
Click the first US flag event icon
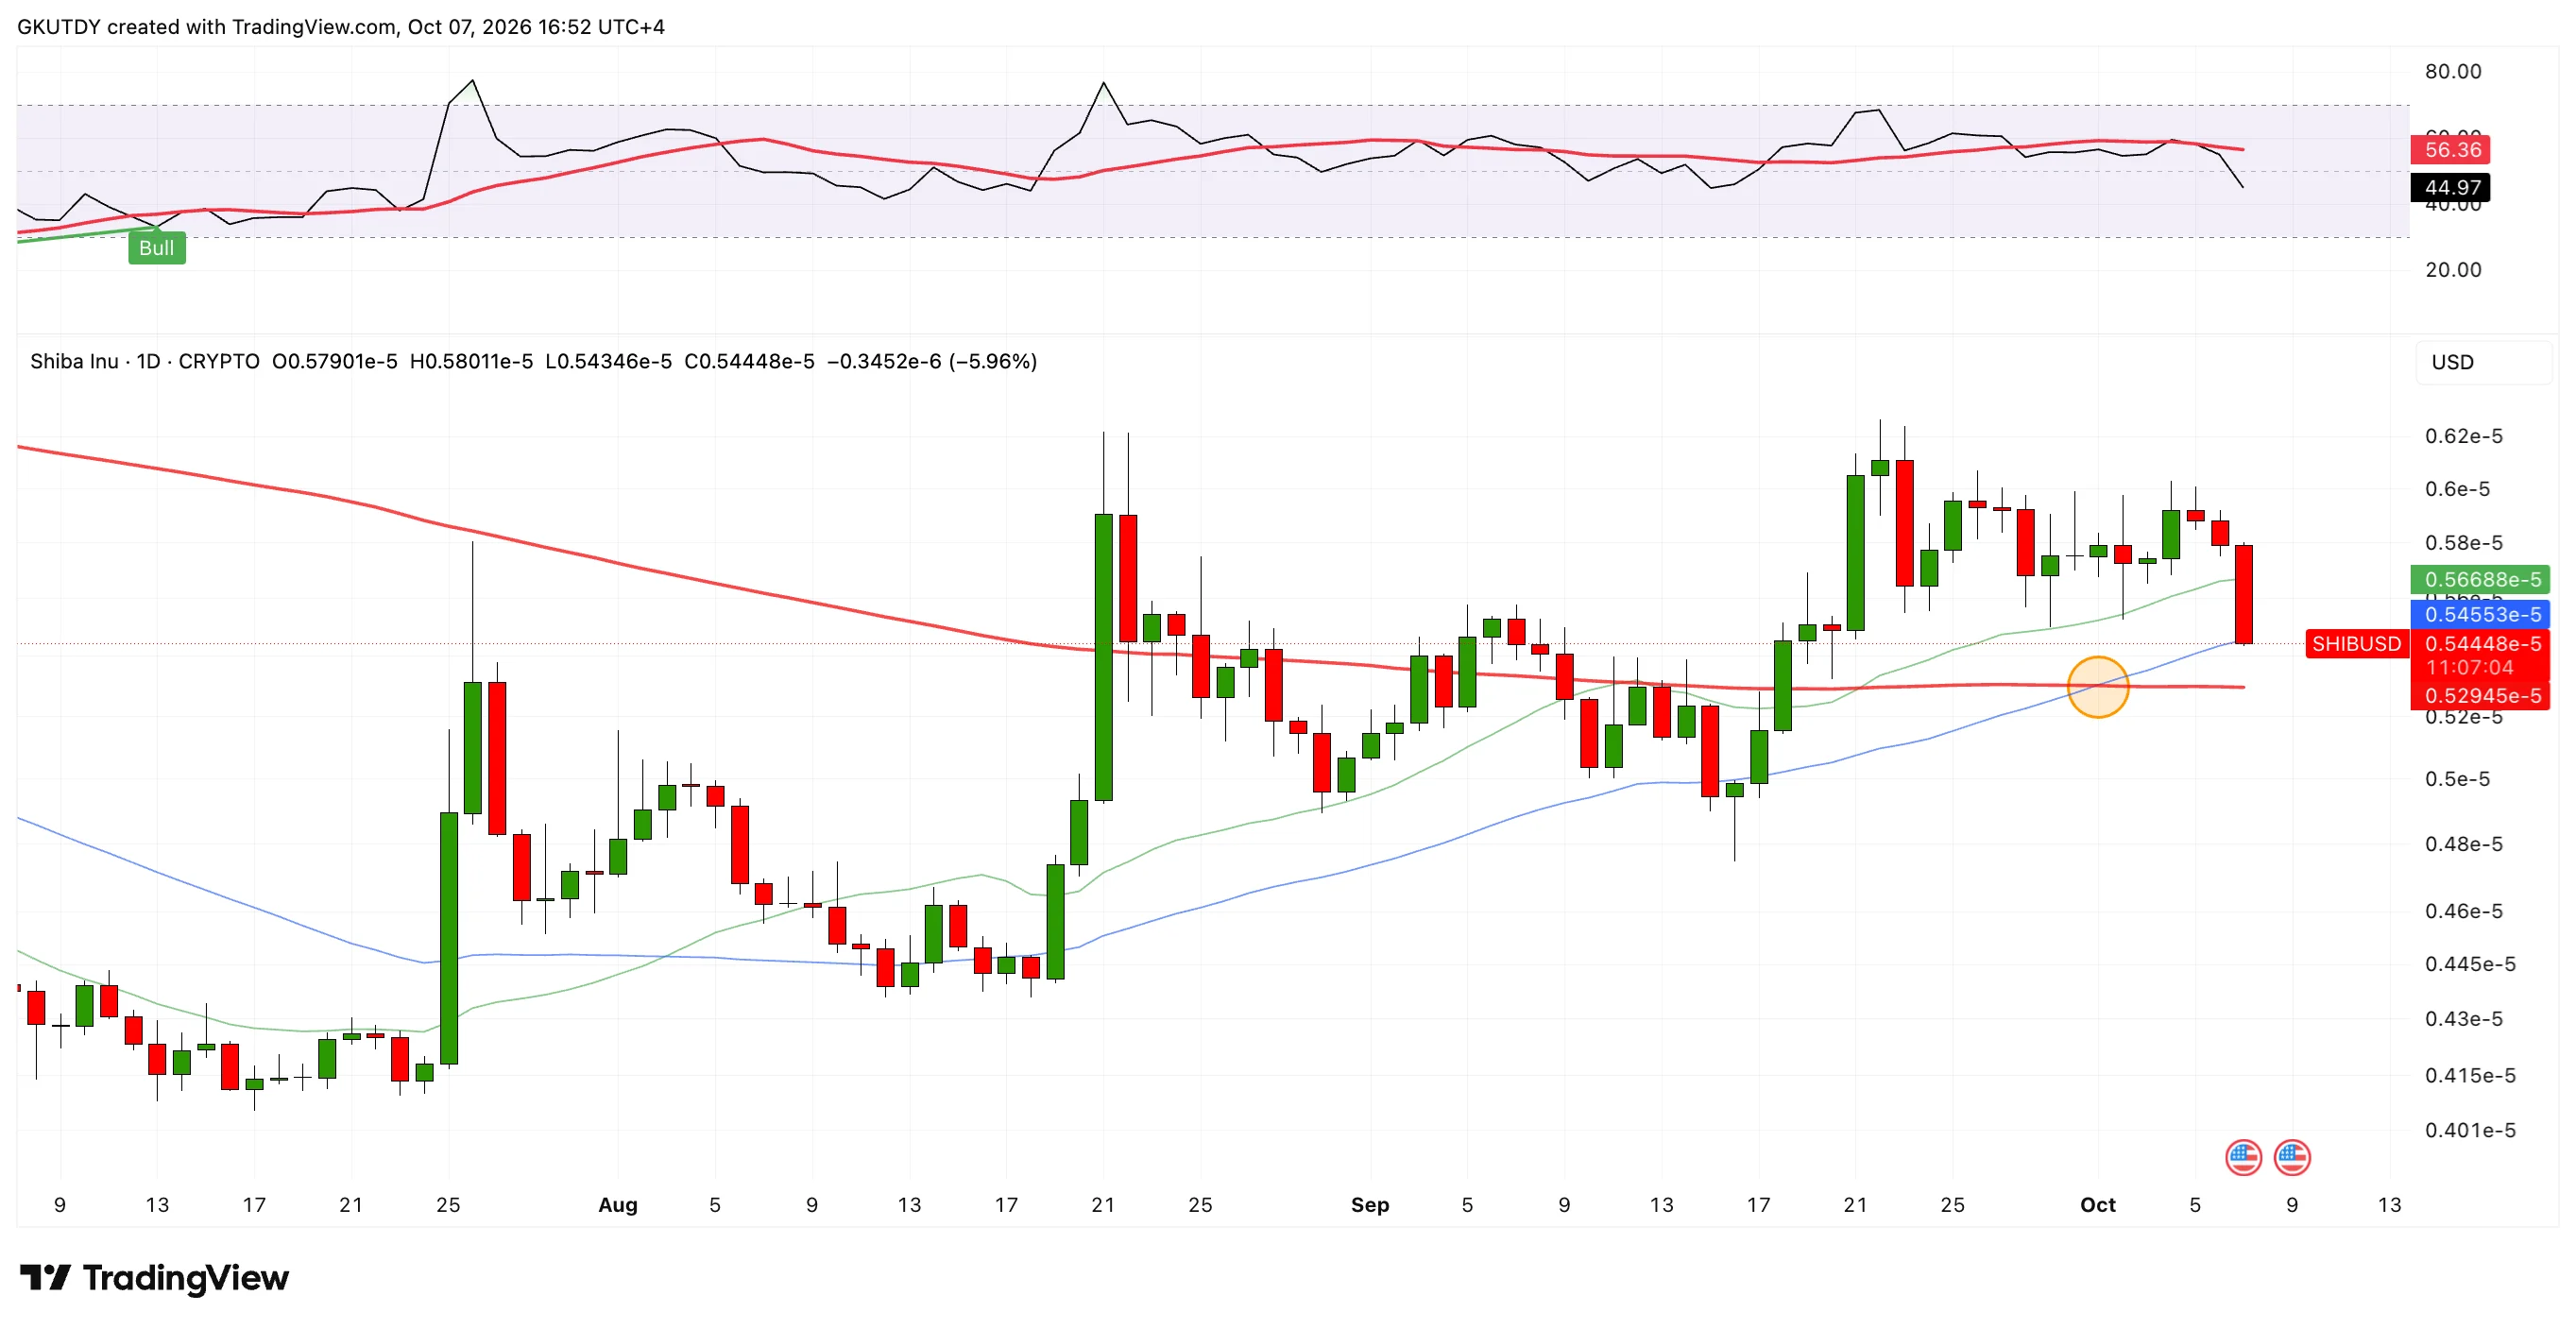coord(2243,1157)
